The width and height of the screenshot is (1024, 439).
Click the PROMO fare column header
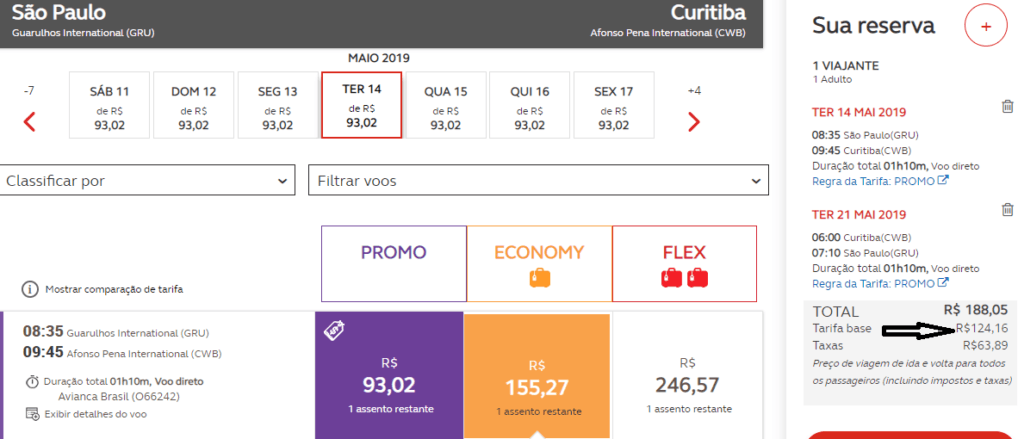coord(394,263)
